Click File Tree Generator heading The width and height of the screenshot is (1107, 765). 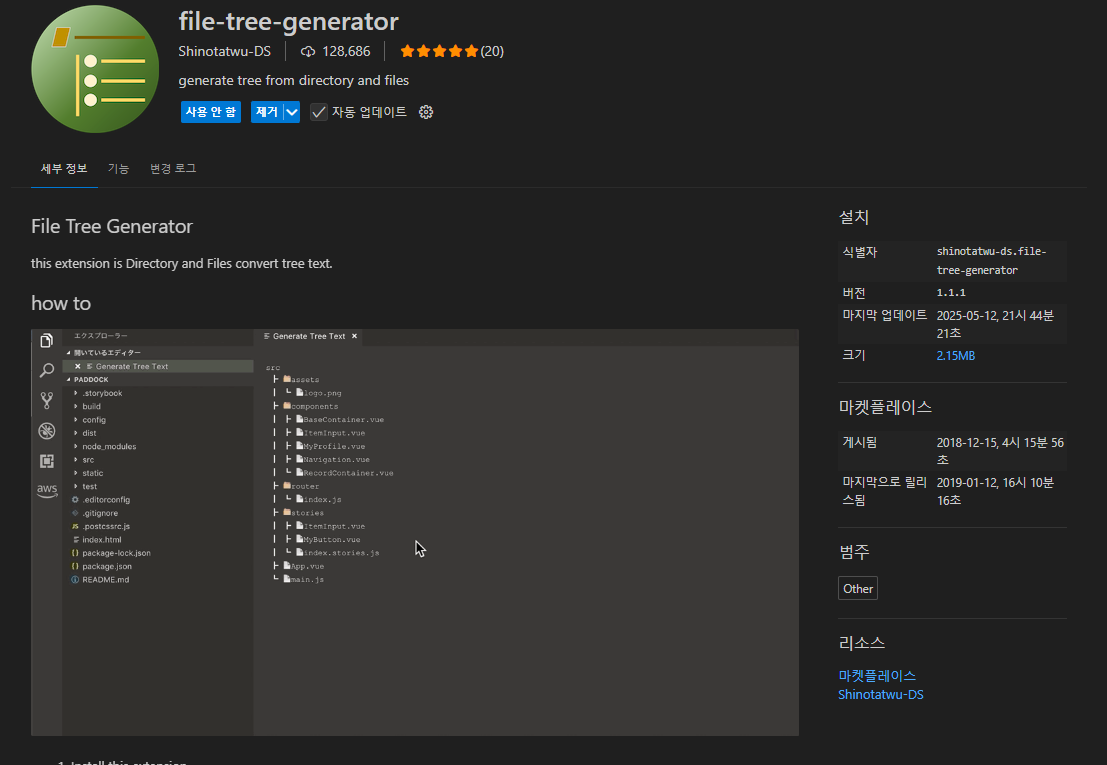pyautogui.click(x=112, y=227)
